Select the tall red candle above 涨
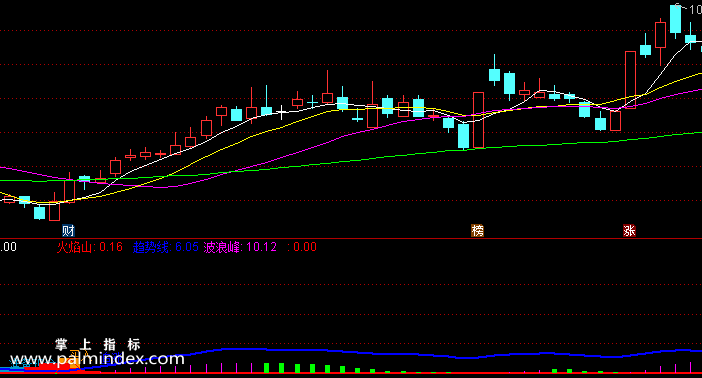 click(x=630, y=80)
